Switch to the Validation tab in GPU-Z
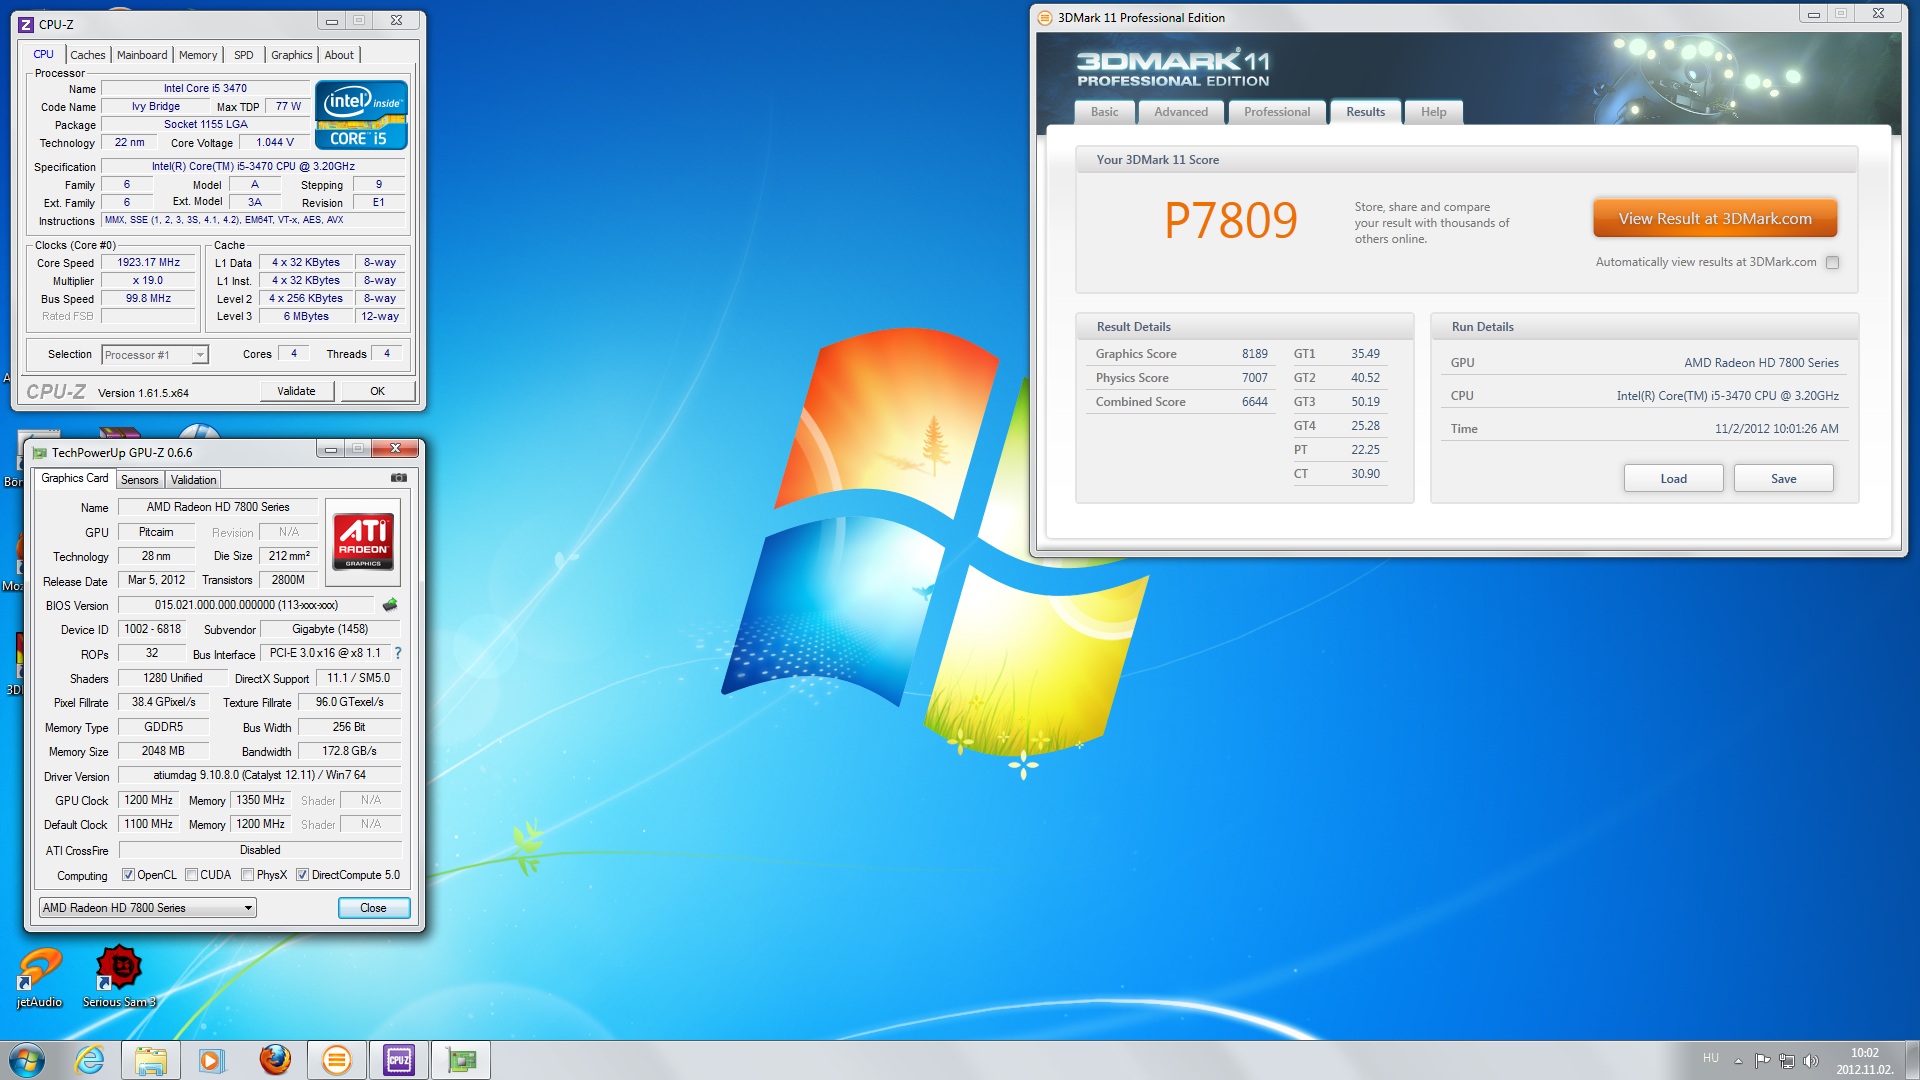Image resolution: width=1920 pixels, height=1080 pixels. [193, 480]
